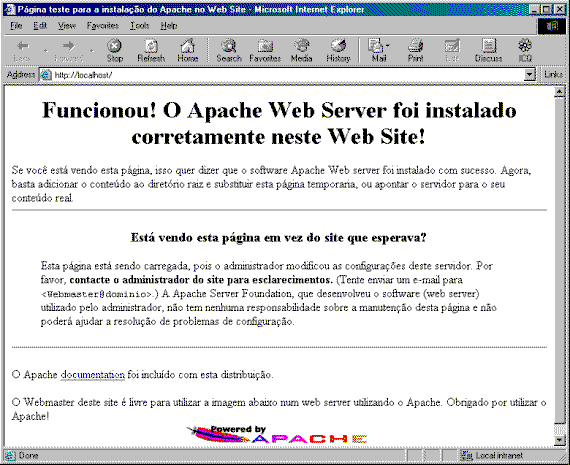This screenshot has height=465, width=570.
Task: Open the Media pane
Action: tap(301, 51)
